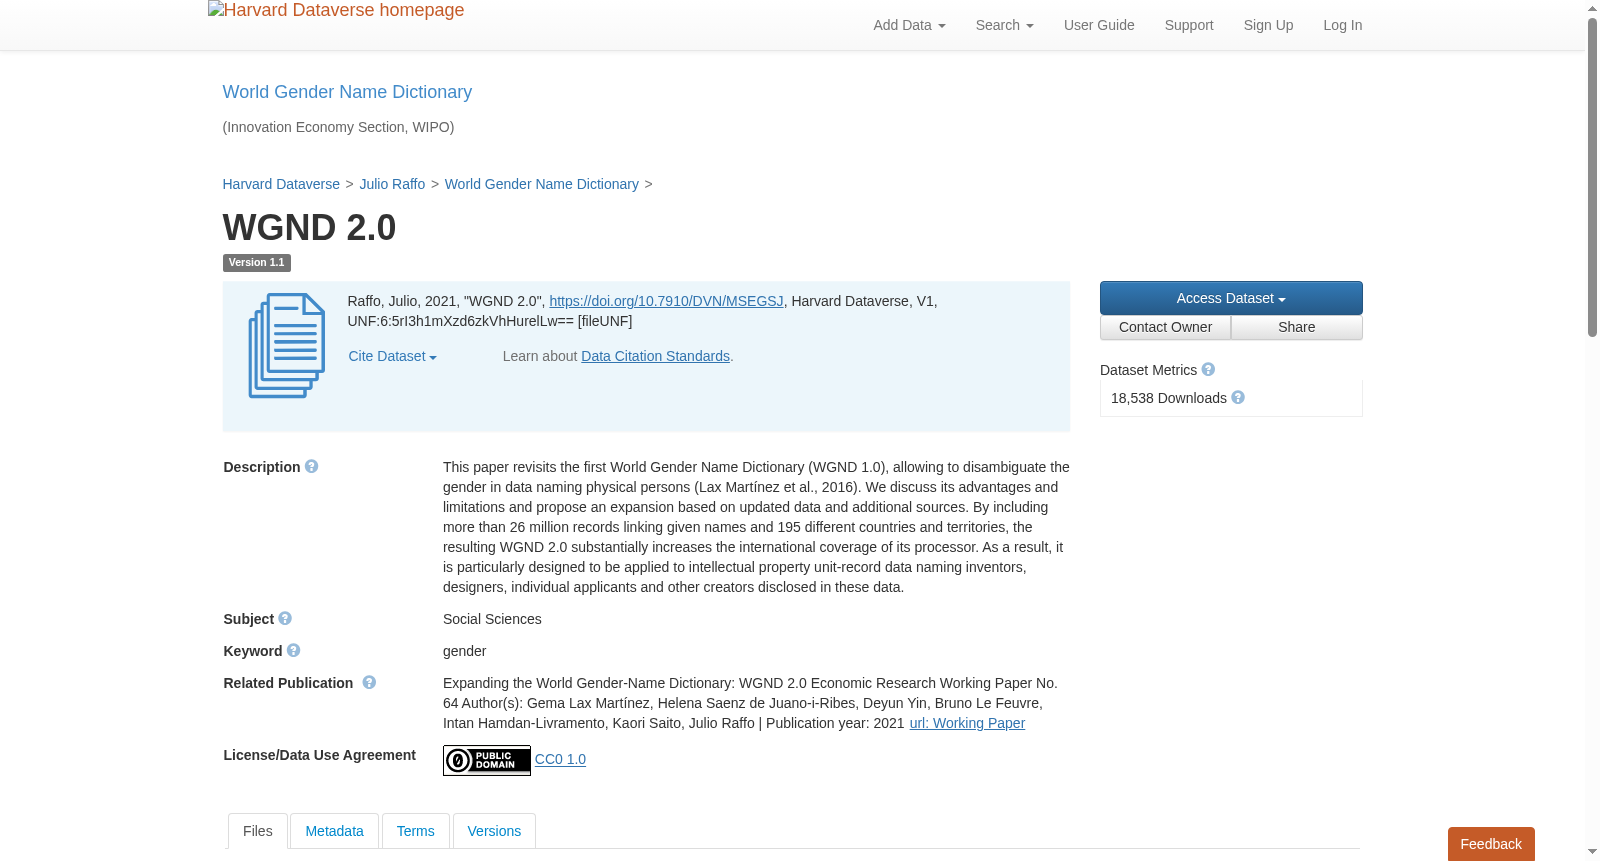Open the Working Paper url link
The width and height of the screenshot is (1600, 861).
tap(967, 723)
